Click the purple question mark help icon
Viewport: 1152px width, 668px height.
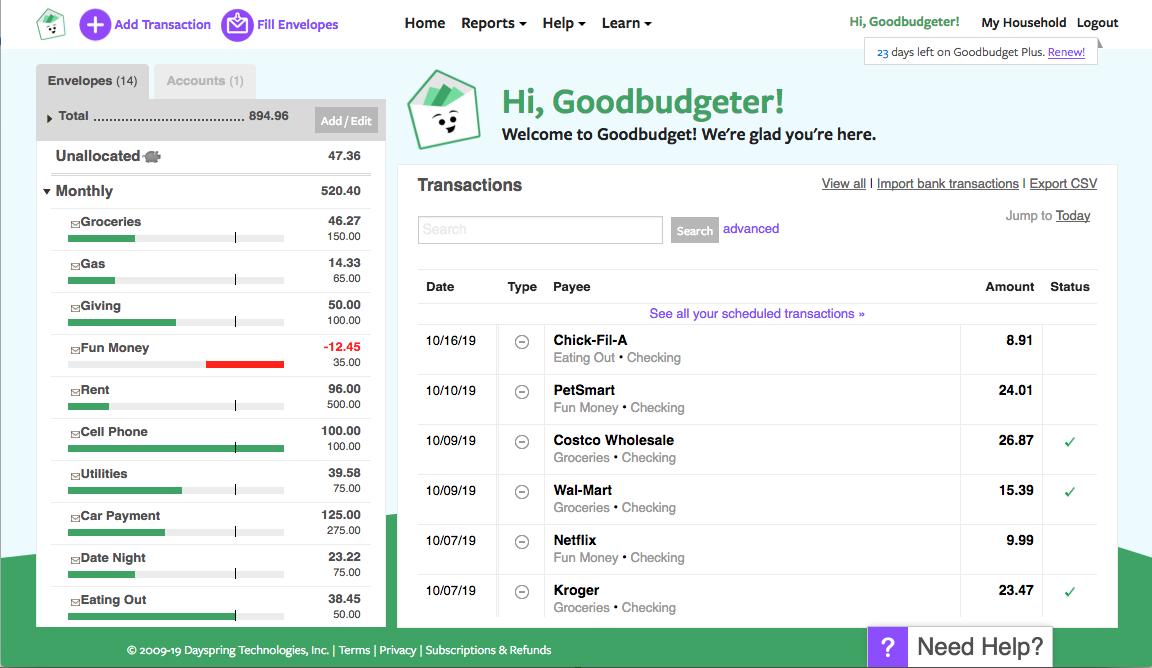tap(888, 647)
